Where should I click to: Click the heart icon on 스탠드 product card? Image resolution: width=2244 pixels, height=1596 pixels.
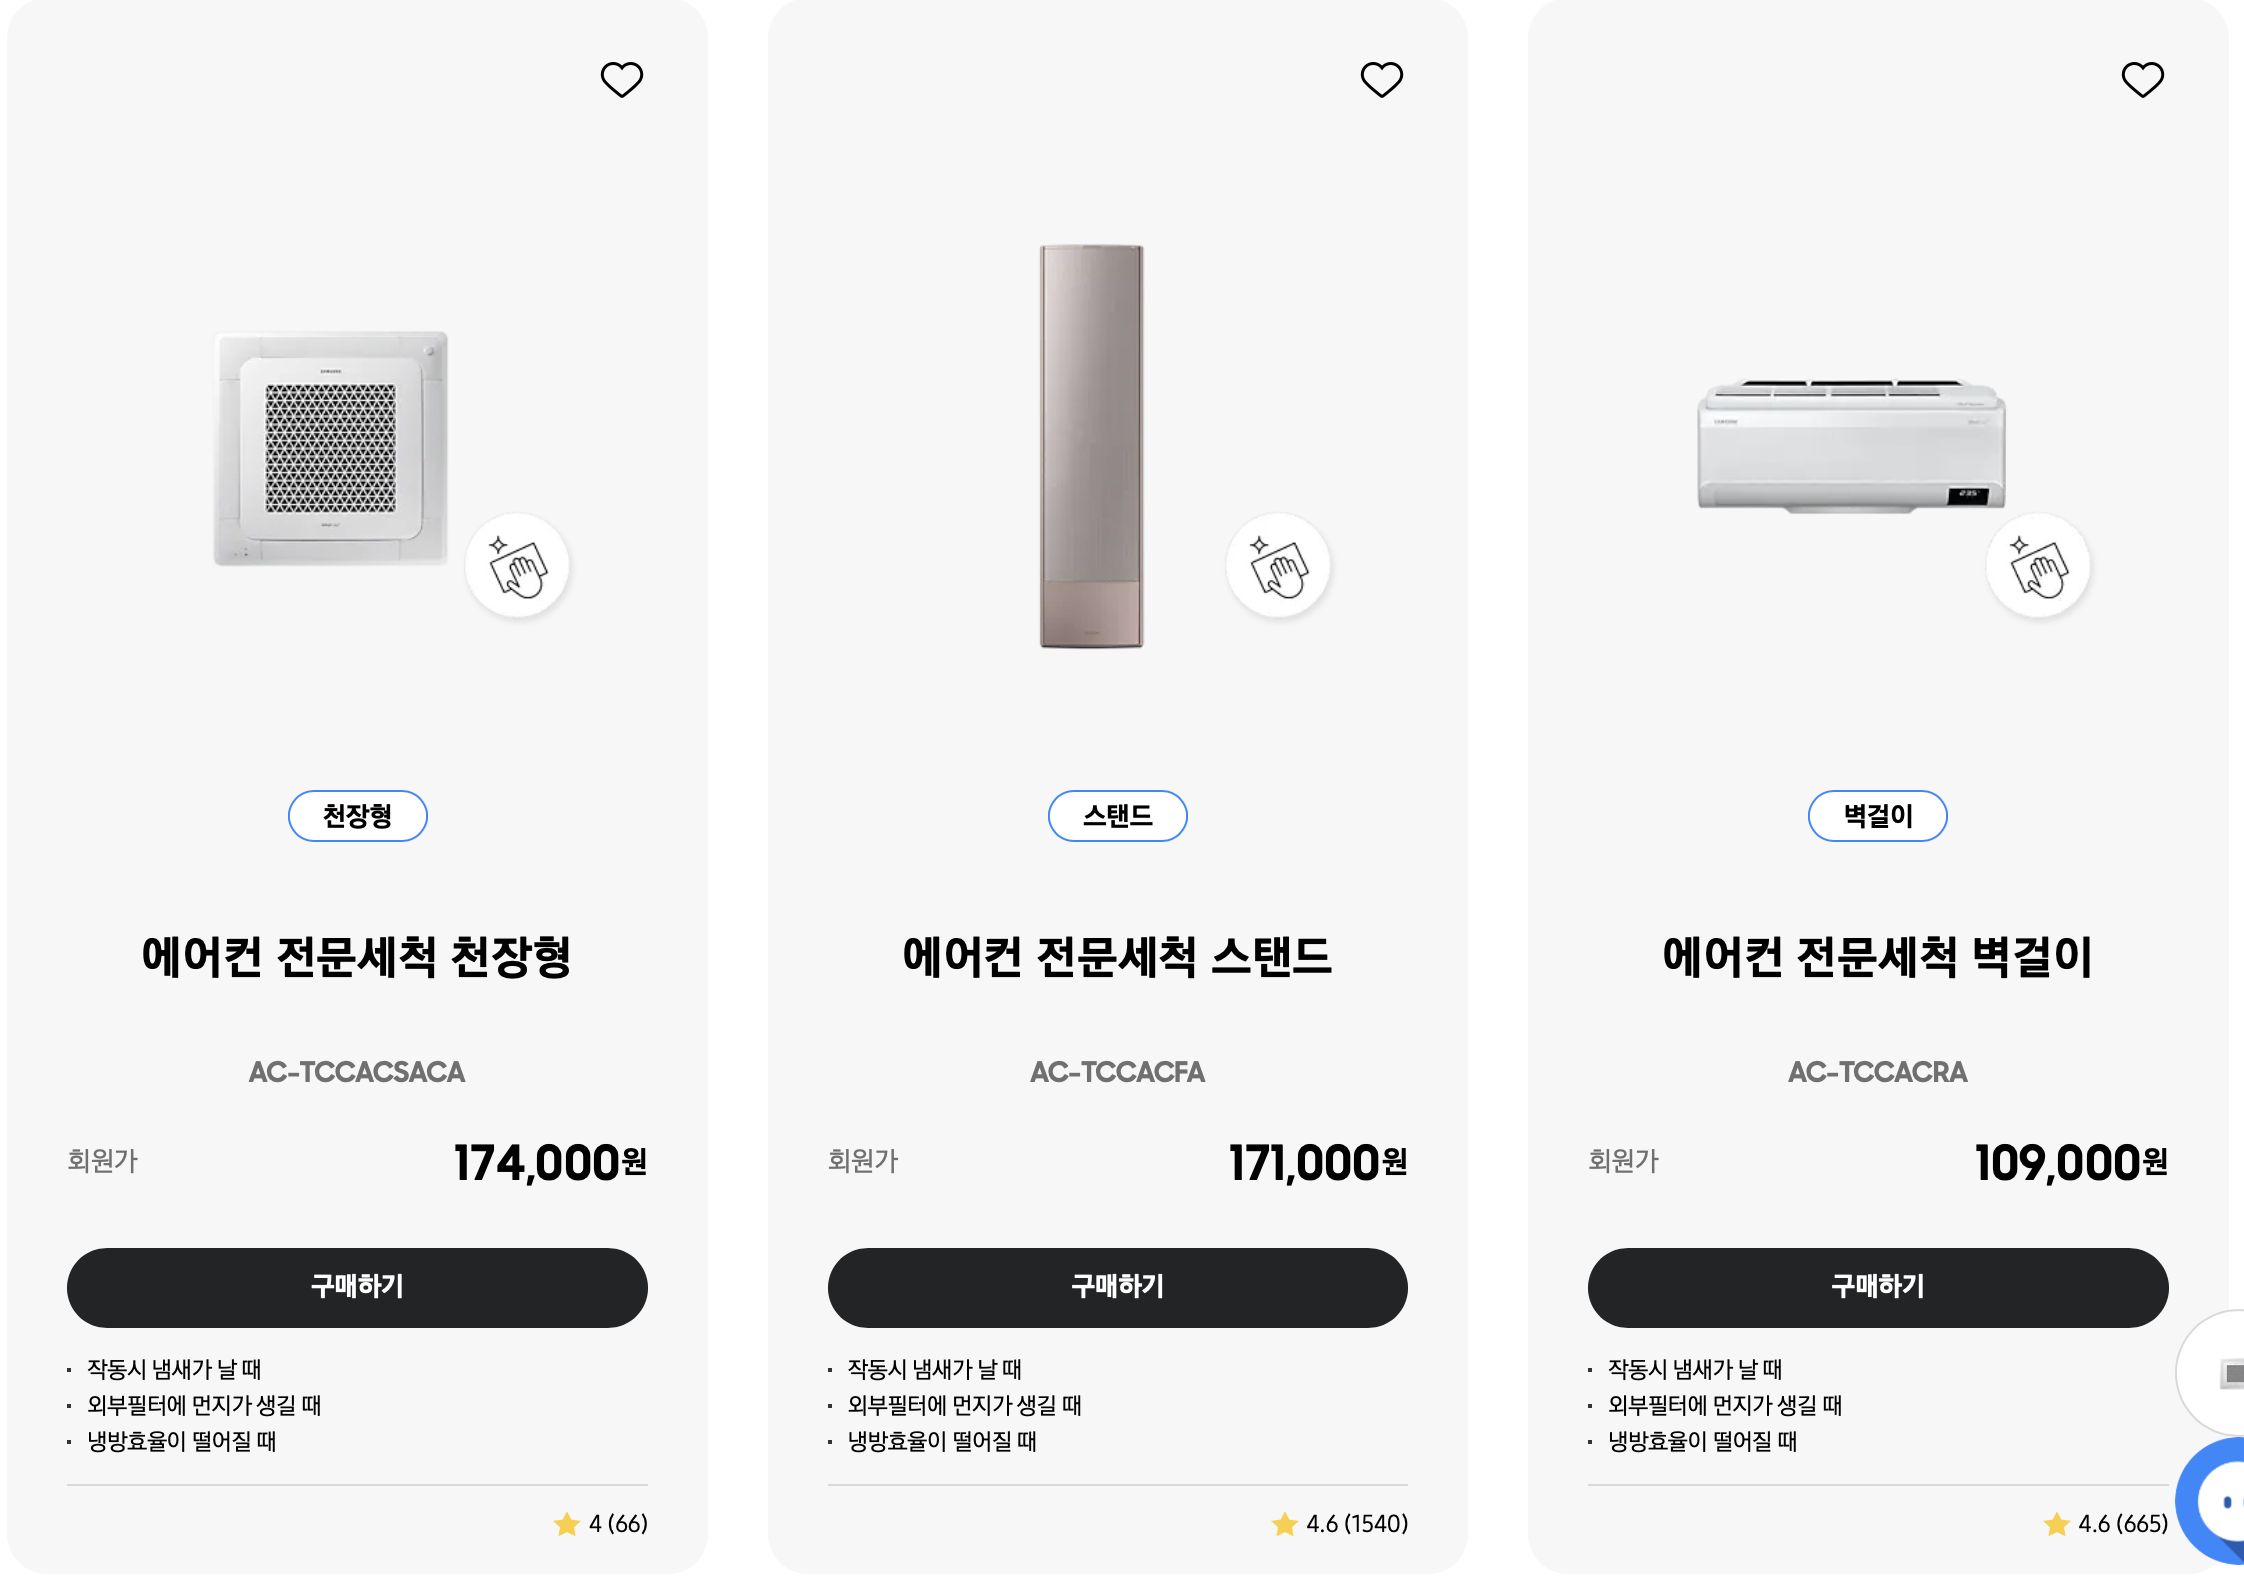coord(1383,79)
